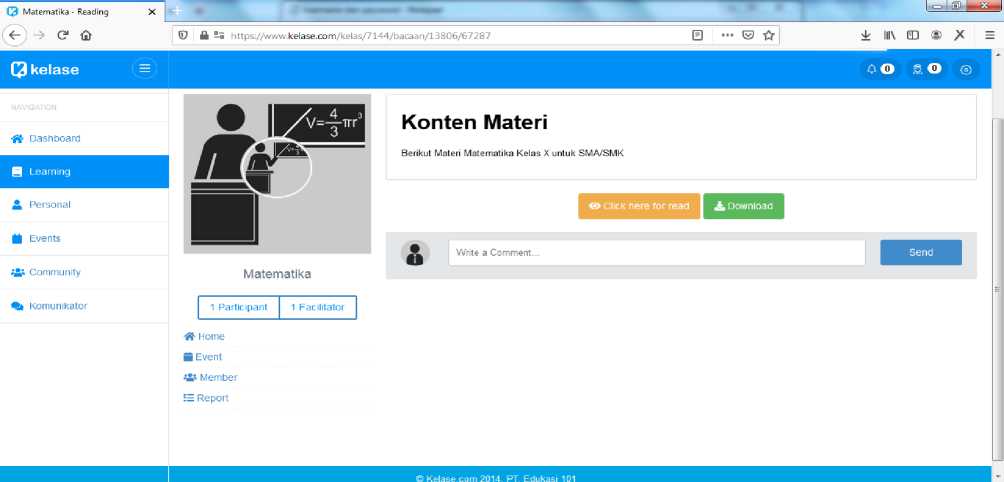Open the browser library icon
Screen dimensions: 1004x482
point(889,36)
